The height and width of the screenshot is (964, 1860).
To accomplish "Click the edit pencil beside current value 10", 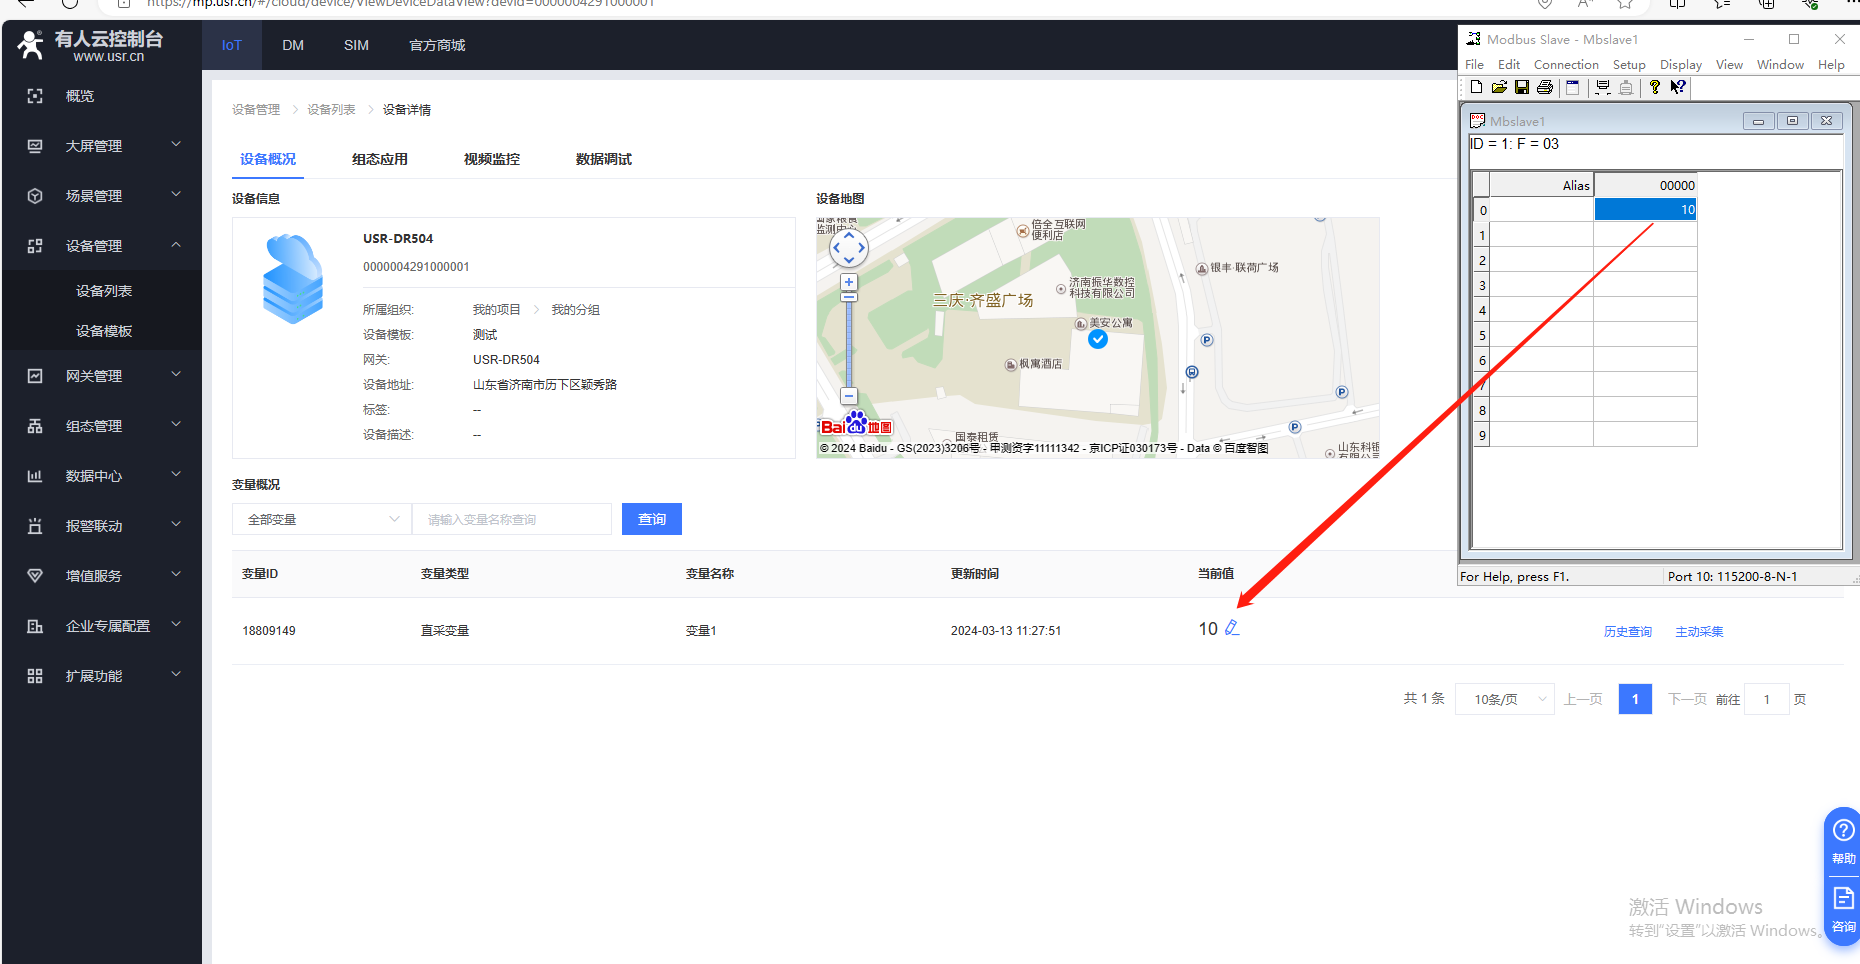I will coord(1232,628).
